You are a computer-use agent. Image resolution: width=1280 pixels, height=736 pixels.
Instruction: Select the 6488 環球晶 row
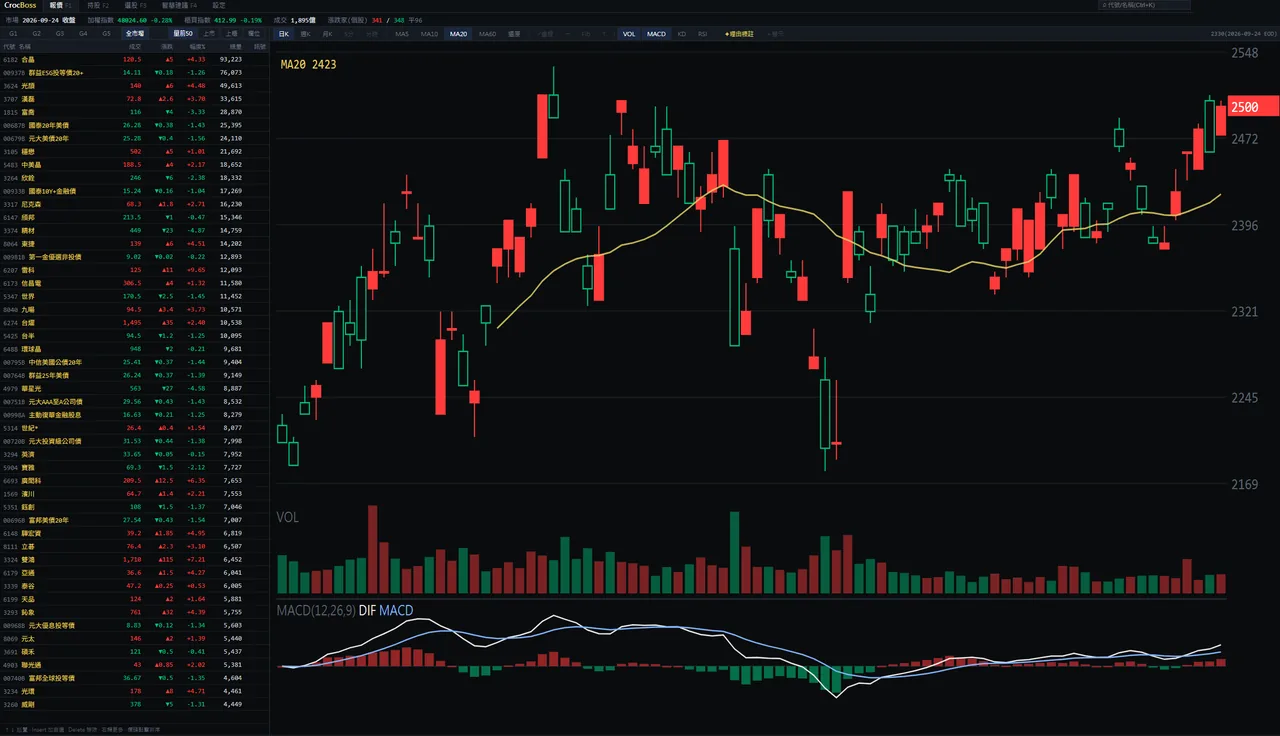(x=134, y=348)
